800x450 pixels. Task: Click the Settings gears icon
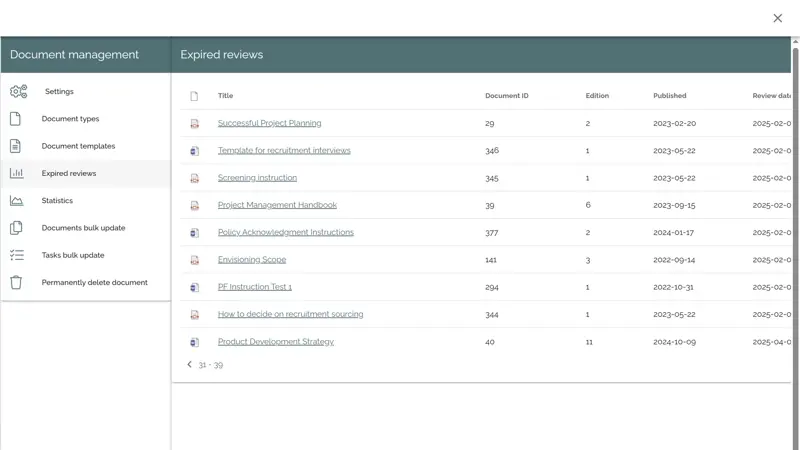tap(18, 92)
